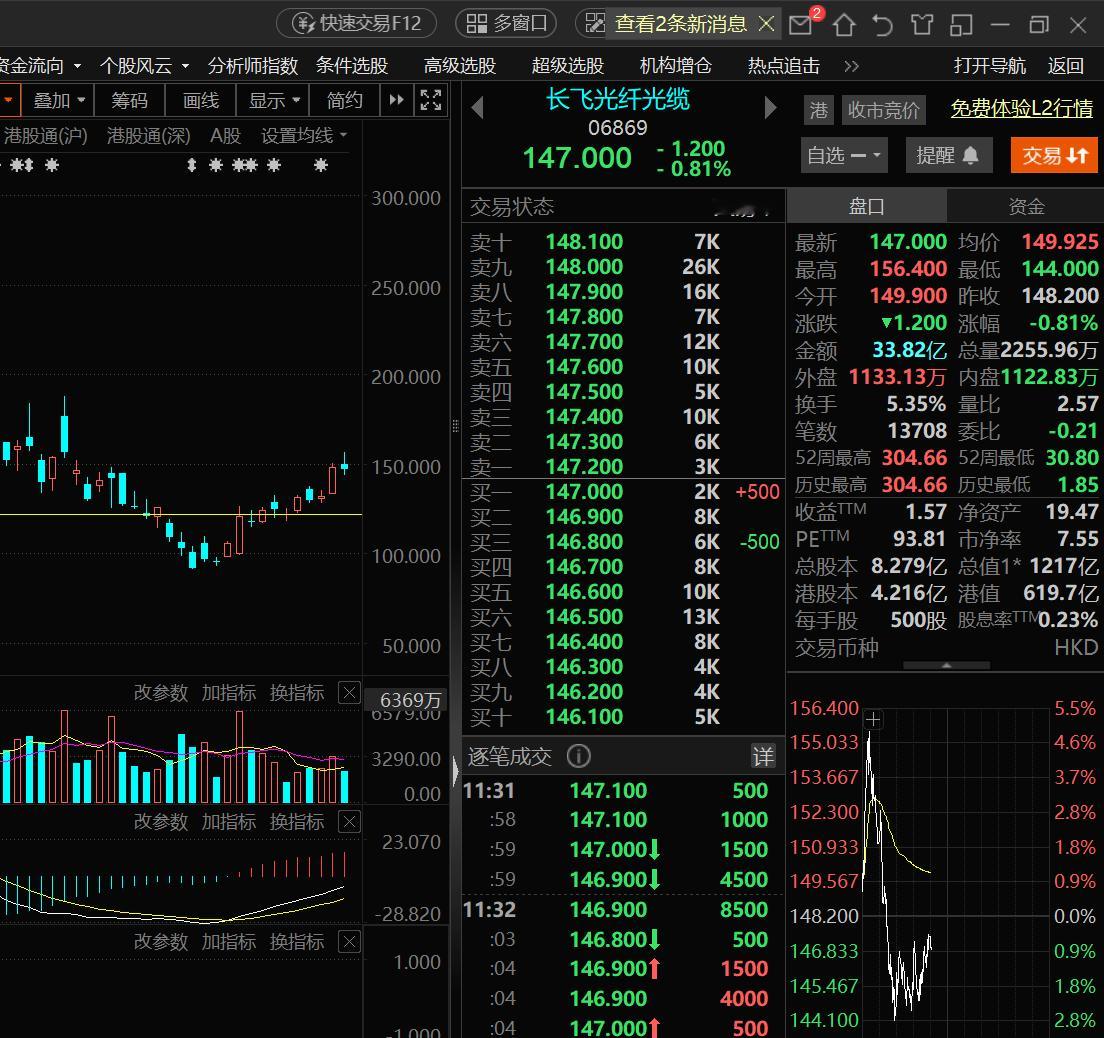Screen dimensions: 1104x1038
Task: Open the 机构增仓 menu
Action: (x=675, y=66)
